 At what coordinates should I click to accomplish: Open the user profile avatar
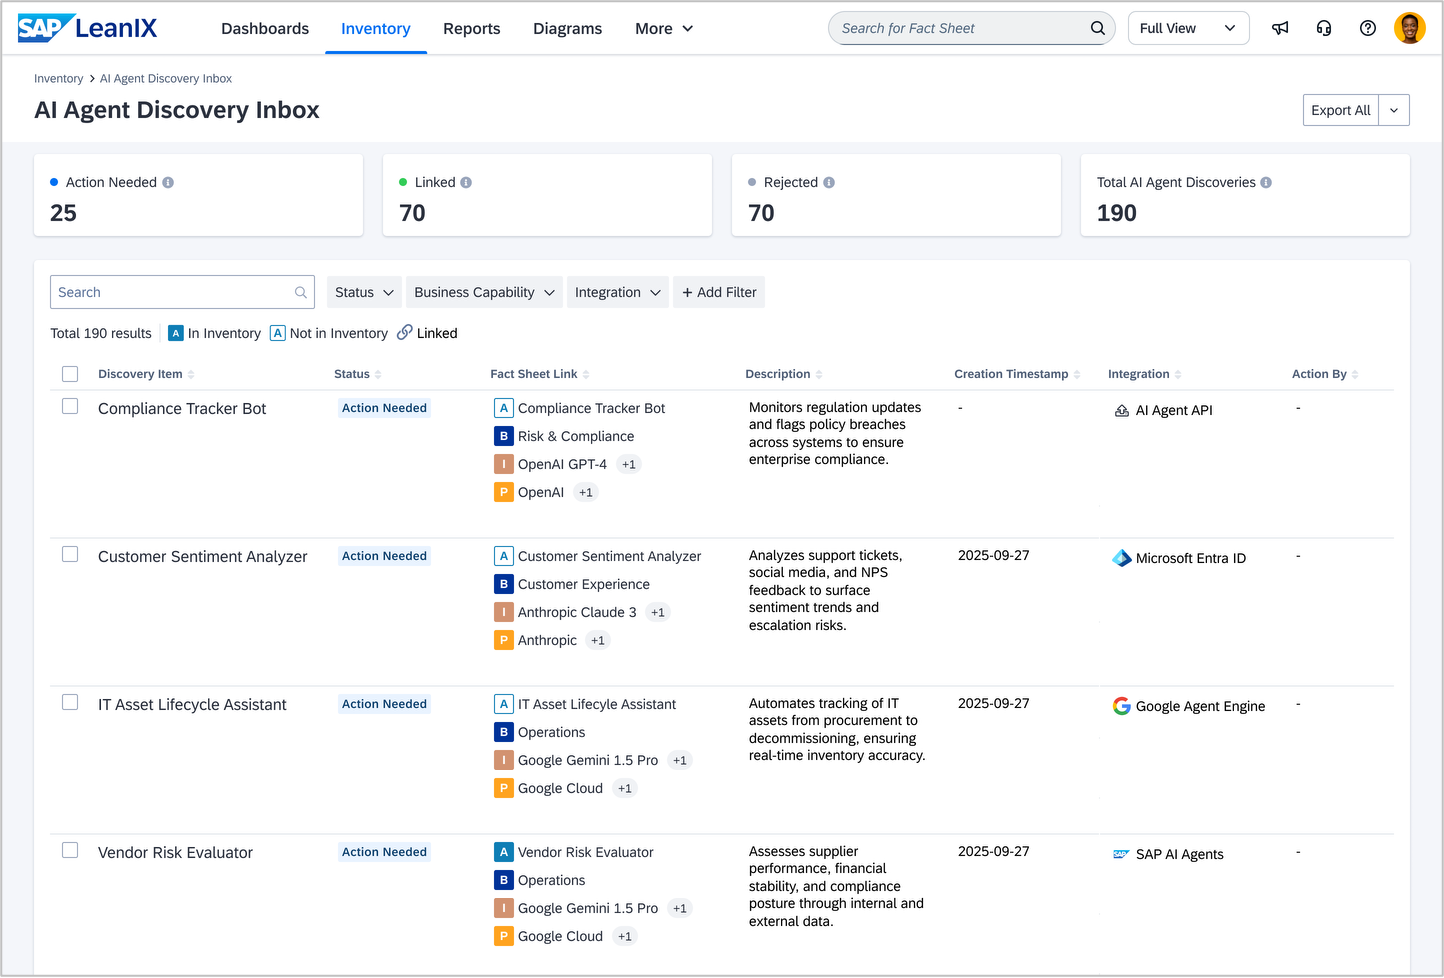point(1410,28)
